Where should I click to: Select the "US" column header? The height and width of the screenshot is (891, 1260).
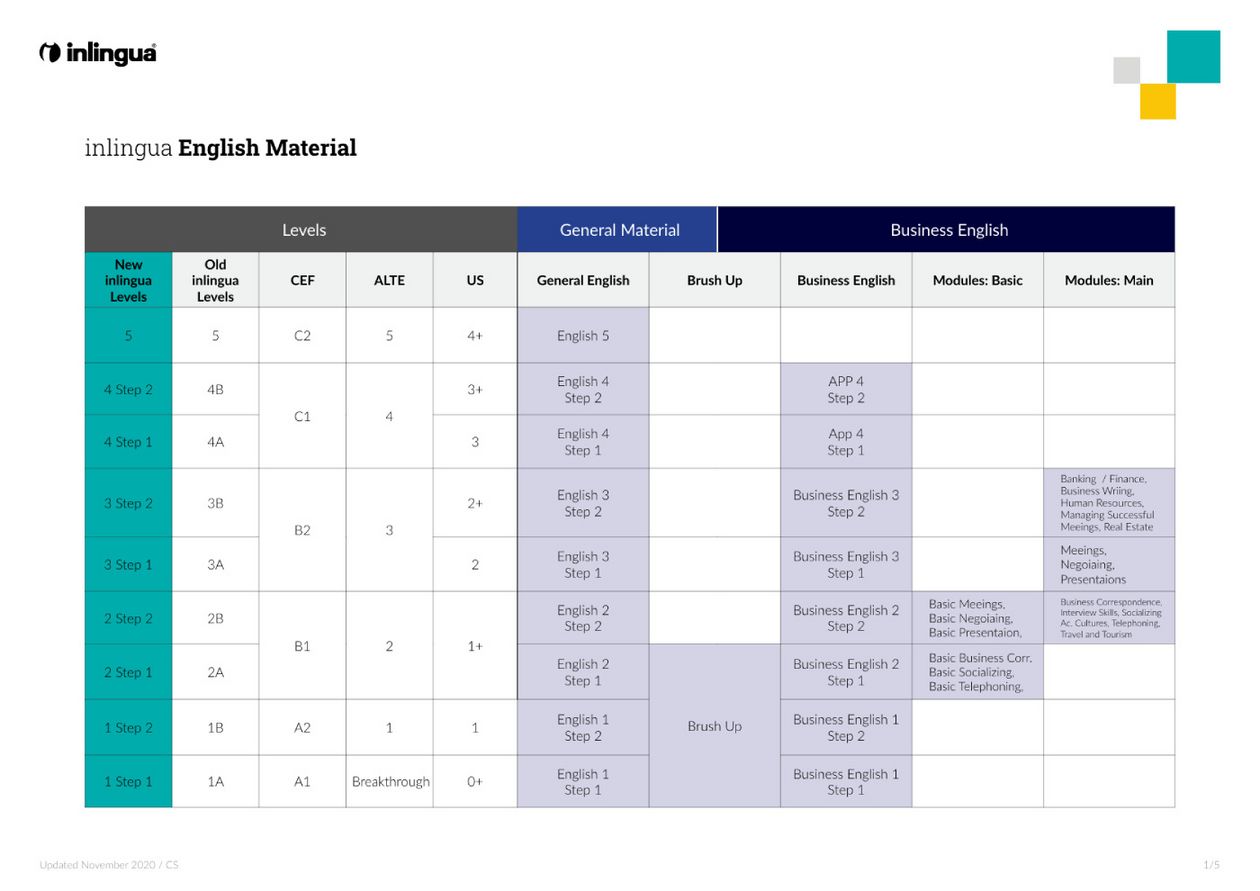pos(475,280)
